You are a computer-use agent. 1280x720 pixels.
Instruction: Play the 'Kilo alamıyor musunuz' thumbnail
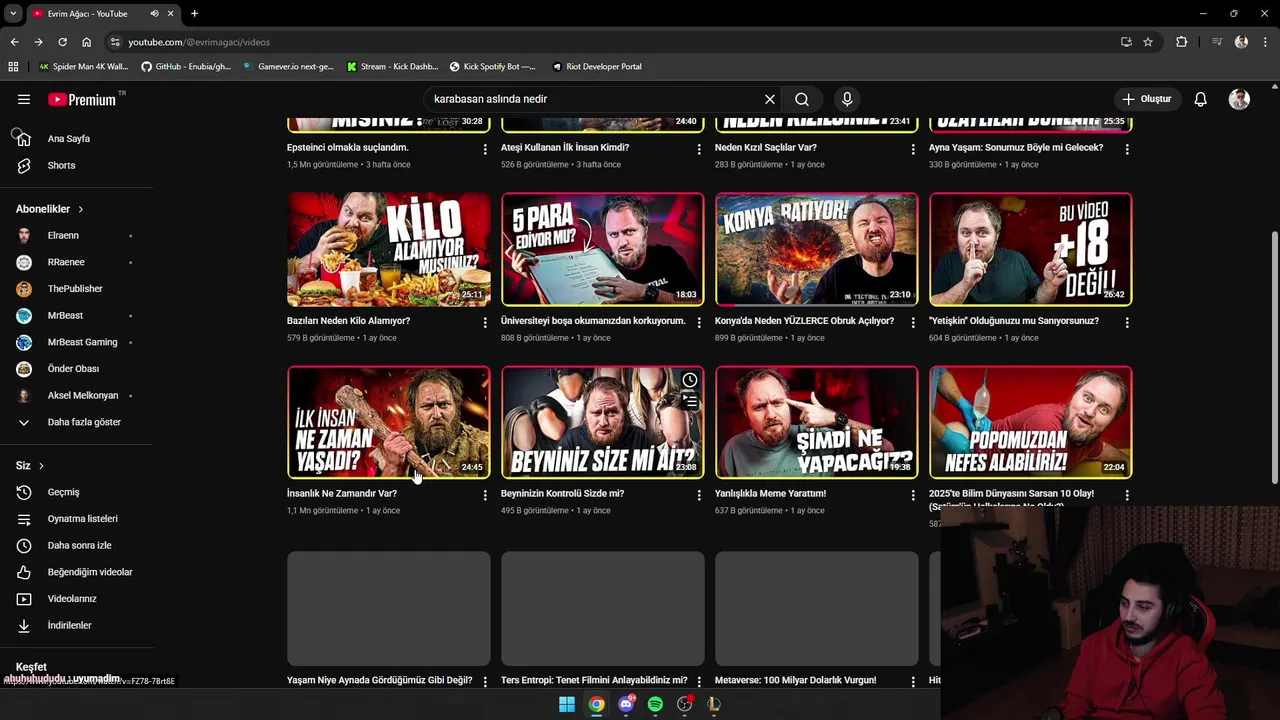(389, 249)
